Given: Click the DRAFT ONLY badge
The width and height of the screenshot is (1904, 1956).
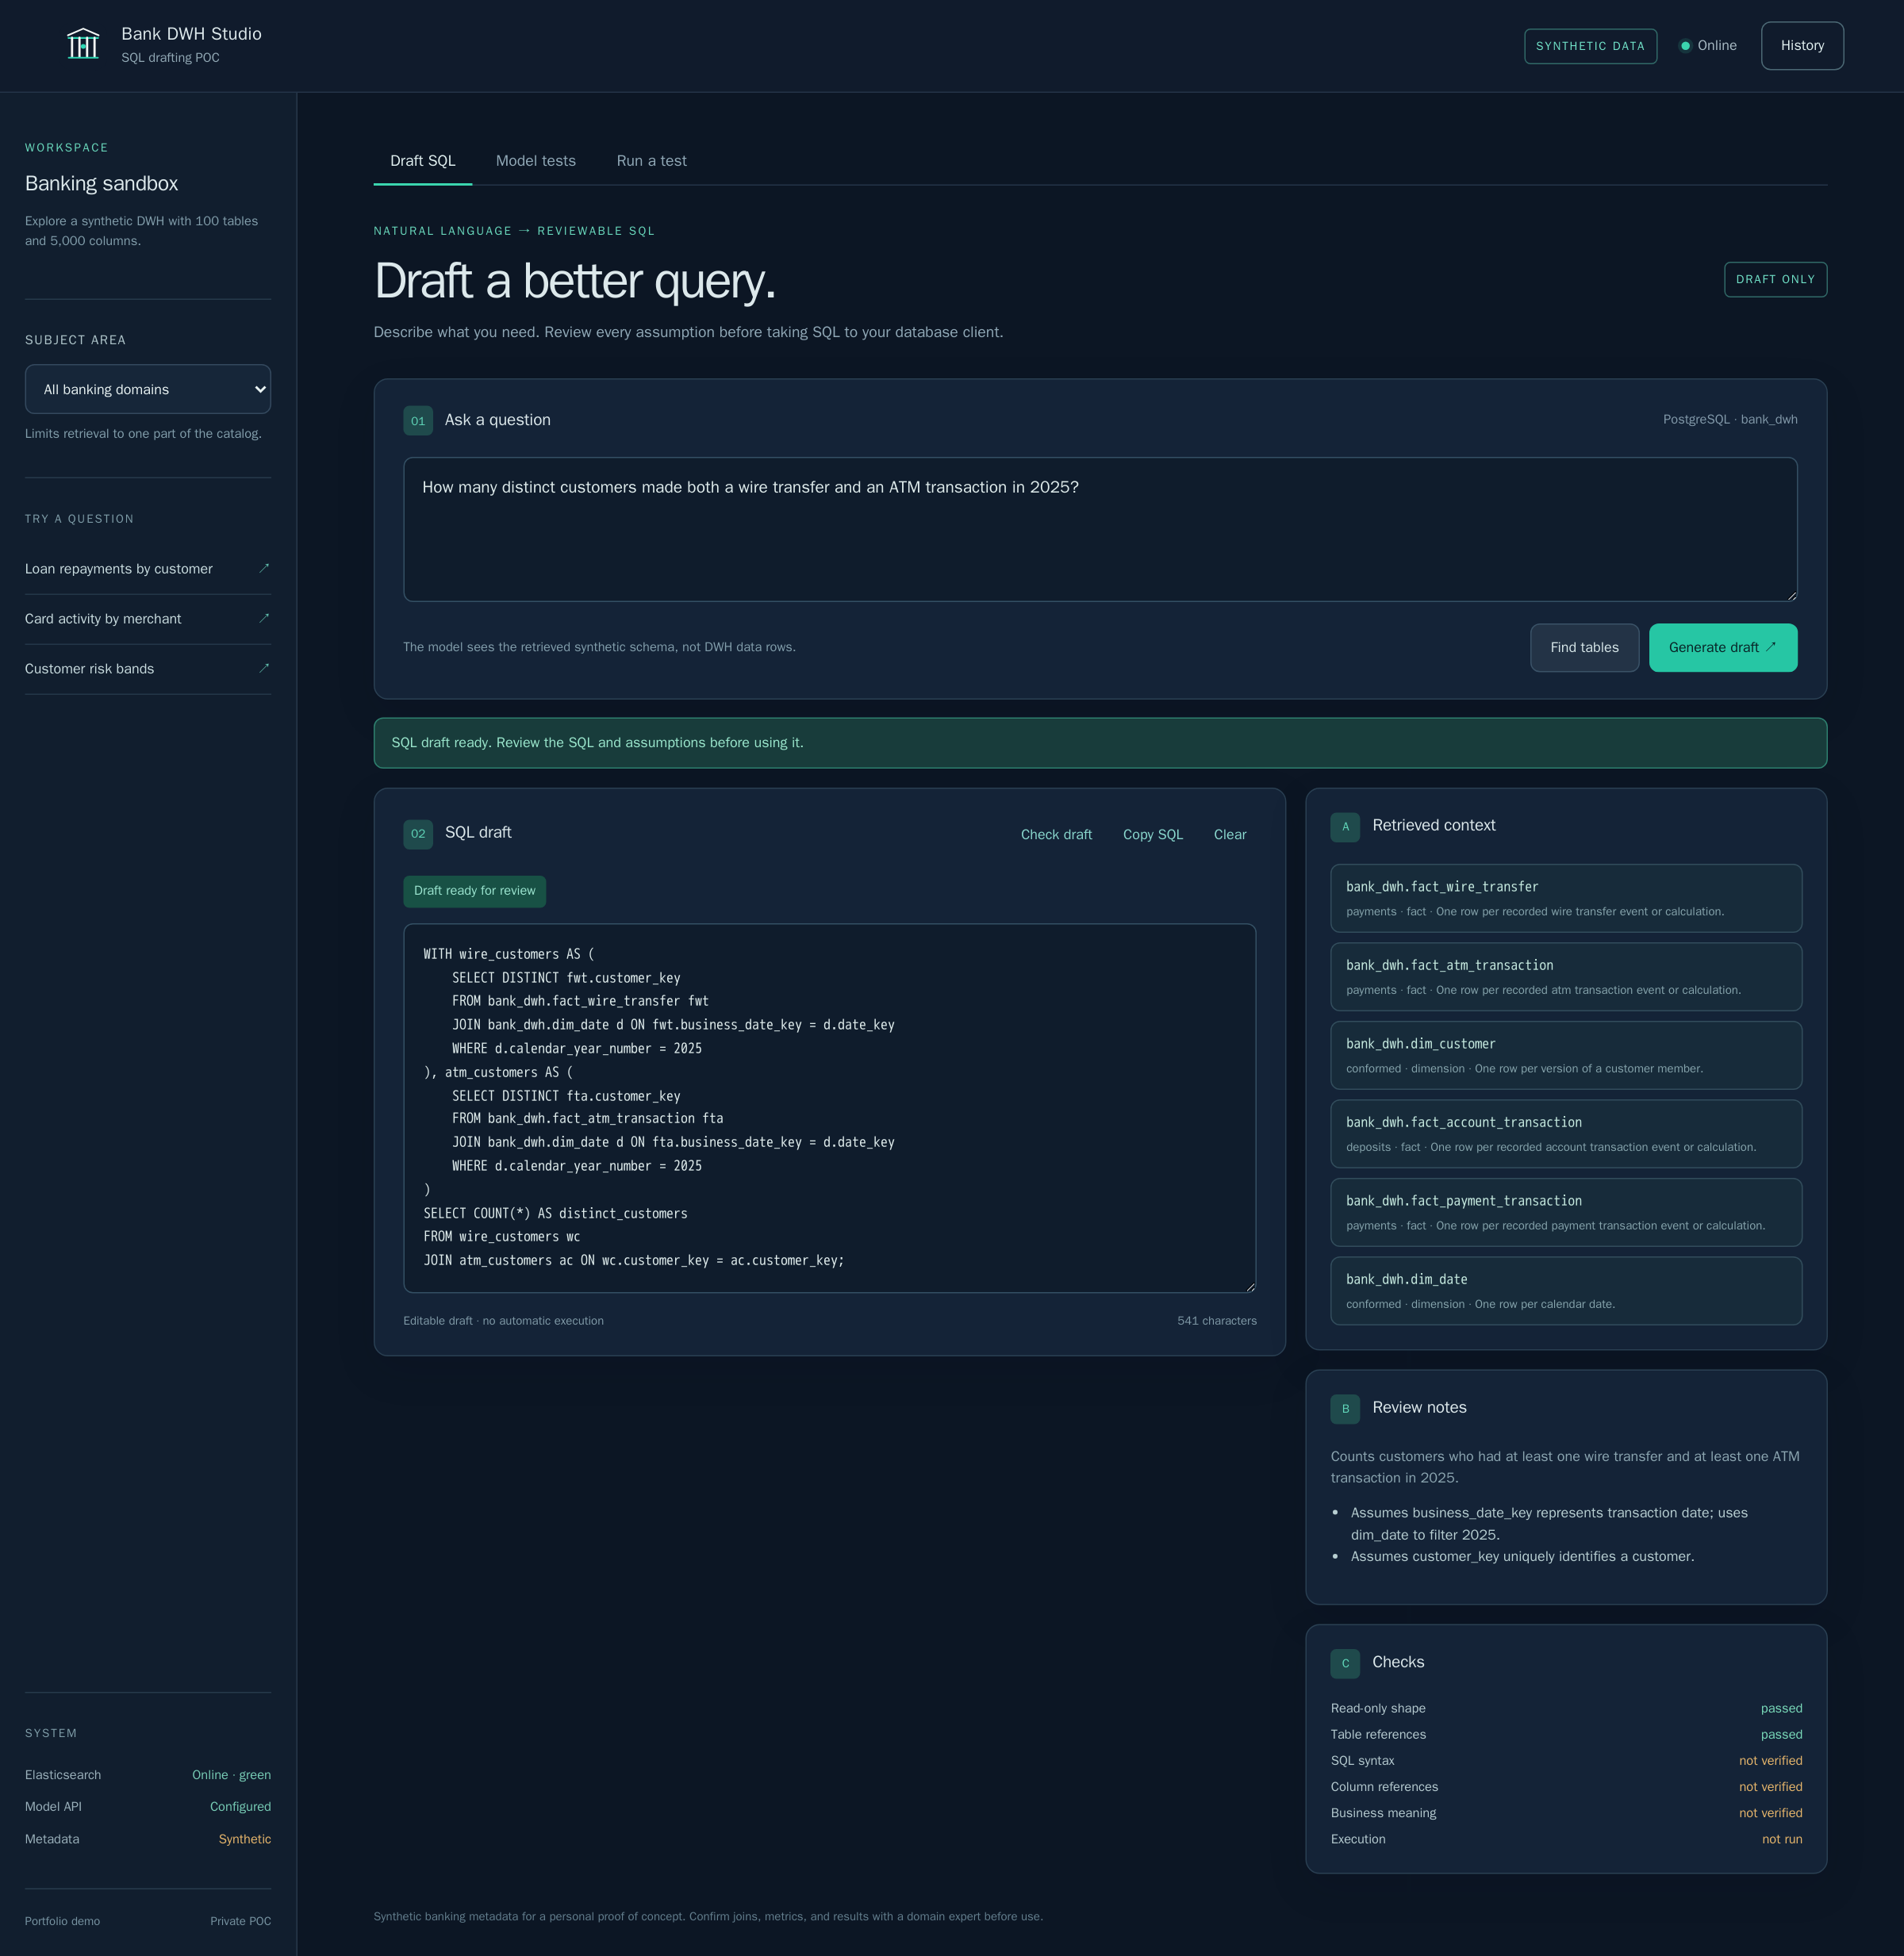Looking at the screenshot, I should pos(1775,280).
